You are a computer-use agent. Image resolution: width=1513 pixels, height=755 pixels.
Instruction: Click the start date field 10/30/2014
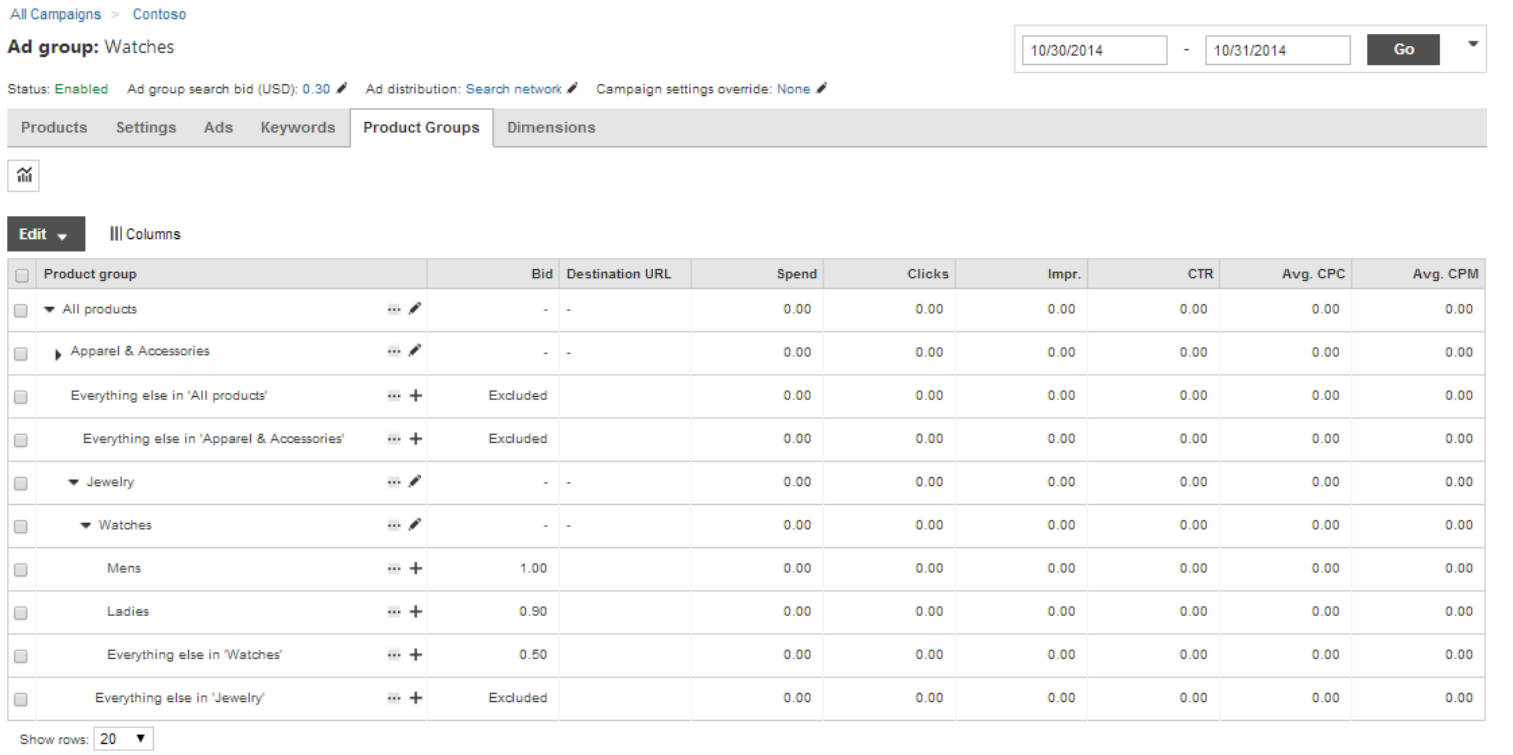pos(1094,50)
